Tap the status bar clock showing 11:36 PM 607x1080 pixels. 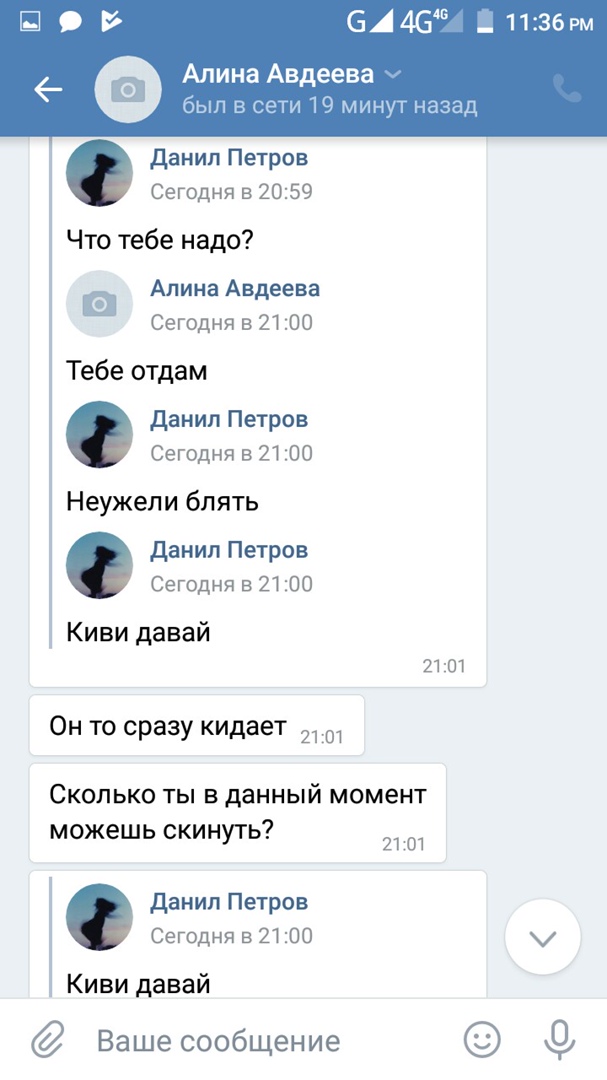point(548,23)
